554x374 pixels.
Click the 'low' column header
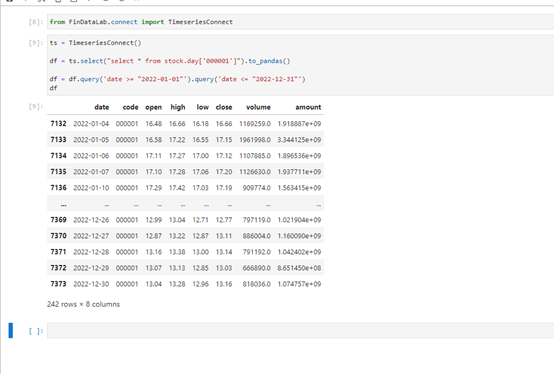pyautogui.click(x=202, y=107)
